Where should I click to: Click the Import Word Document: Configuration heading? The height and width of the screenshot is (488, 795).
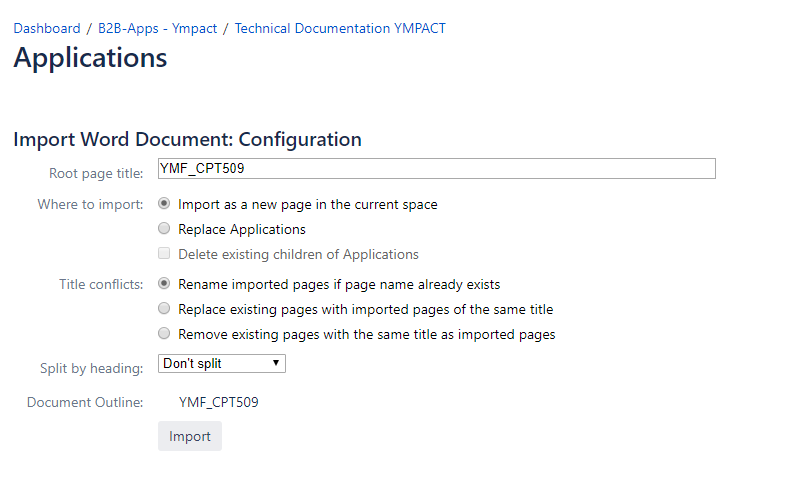188,140
